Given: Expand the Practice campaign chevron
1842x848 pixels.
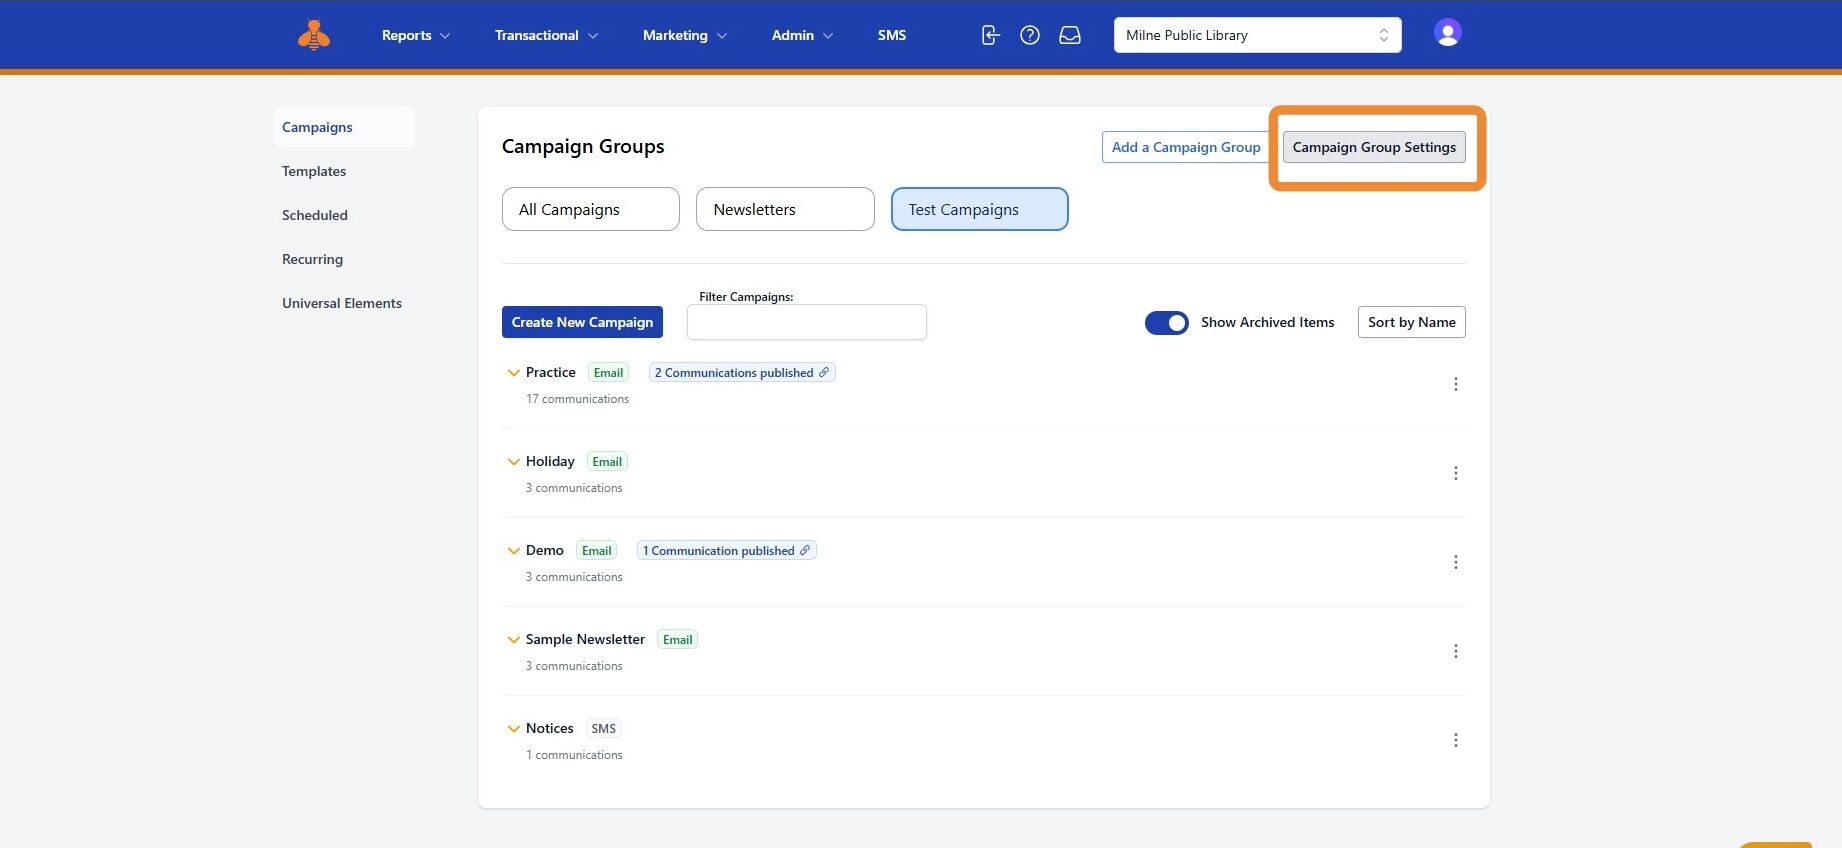Looking at the screenshot, I should tap(513, 373).
